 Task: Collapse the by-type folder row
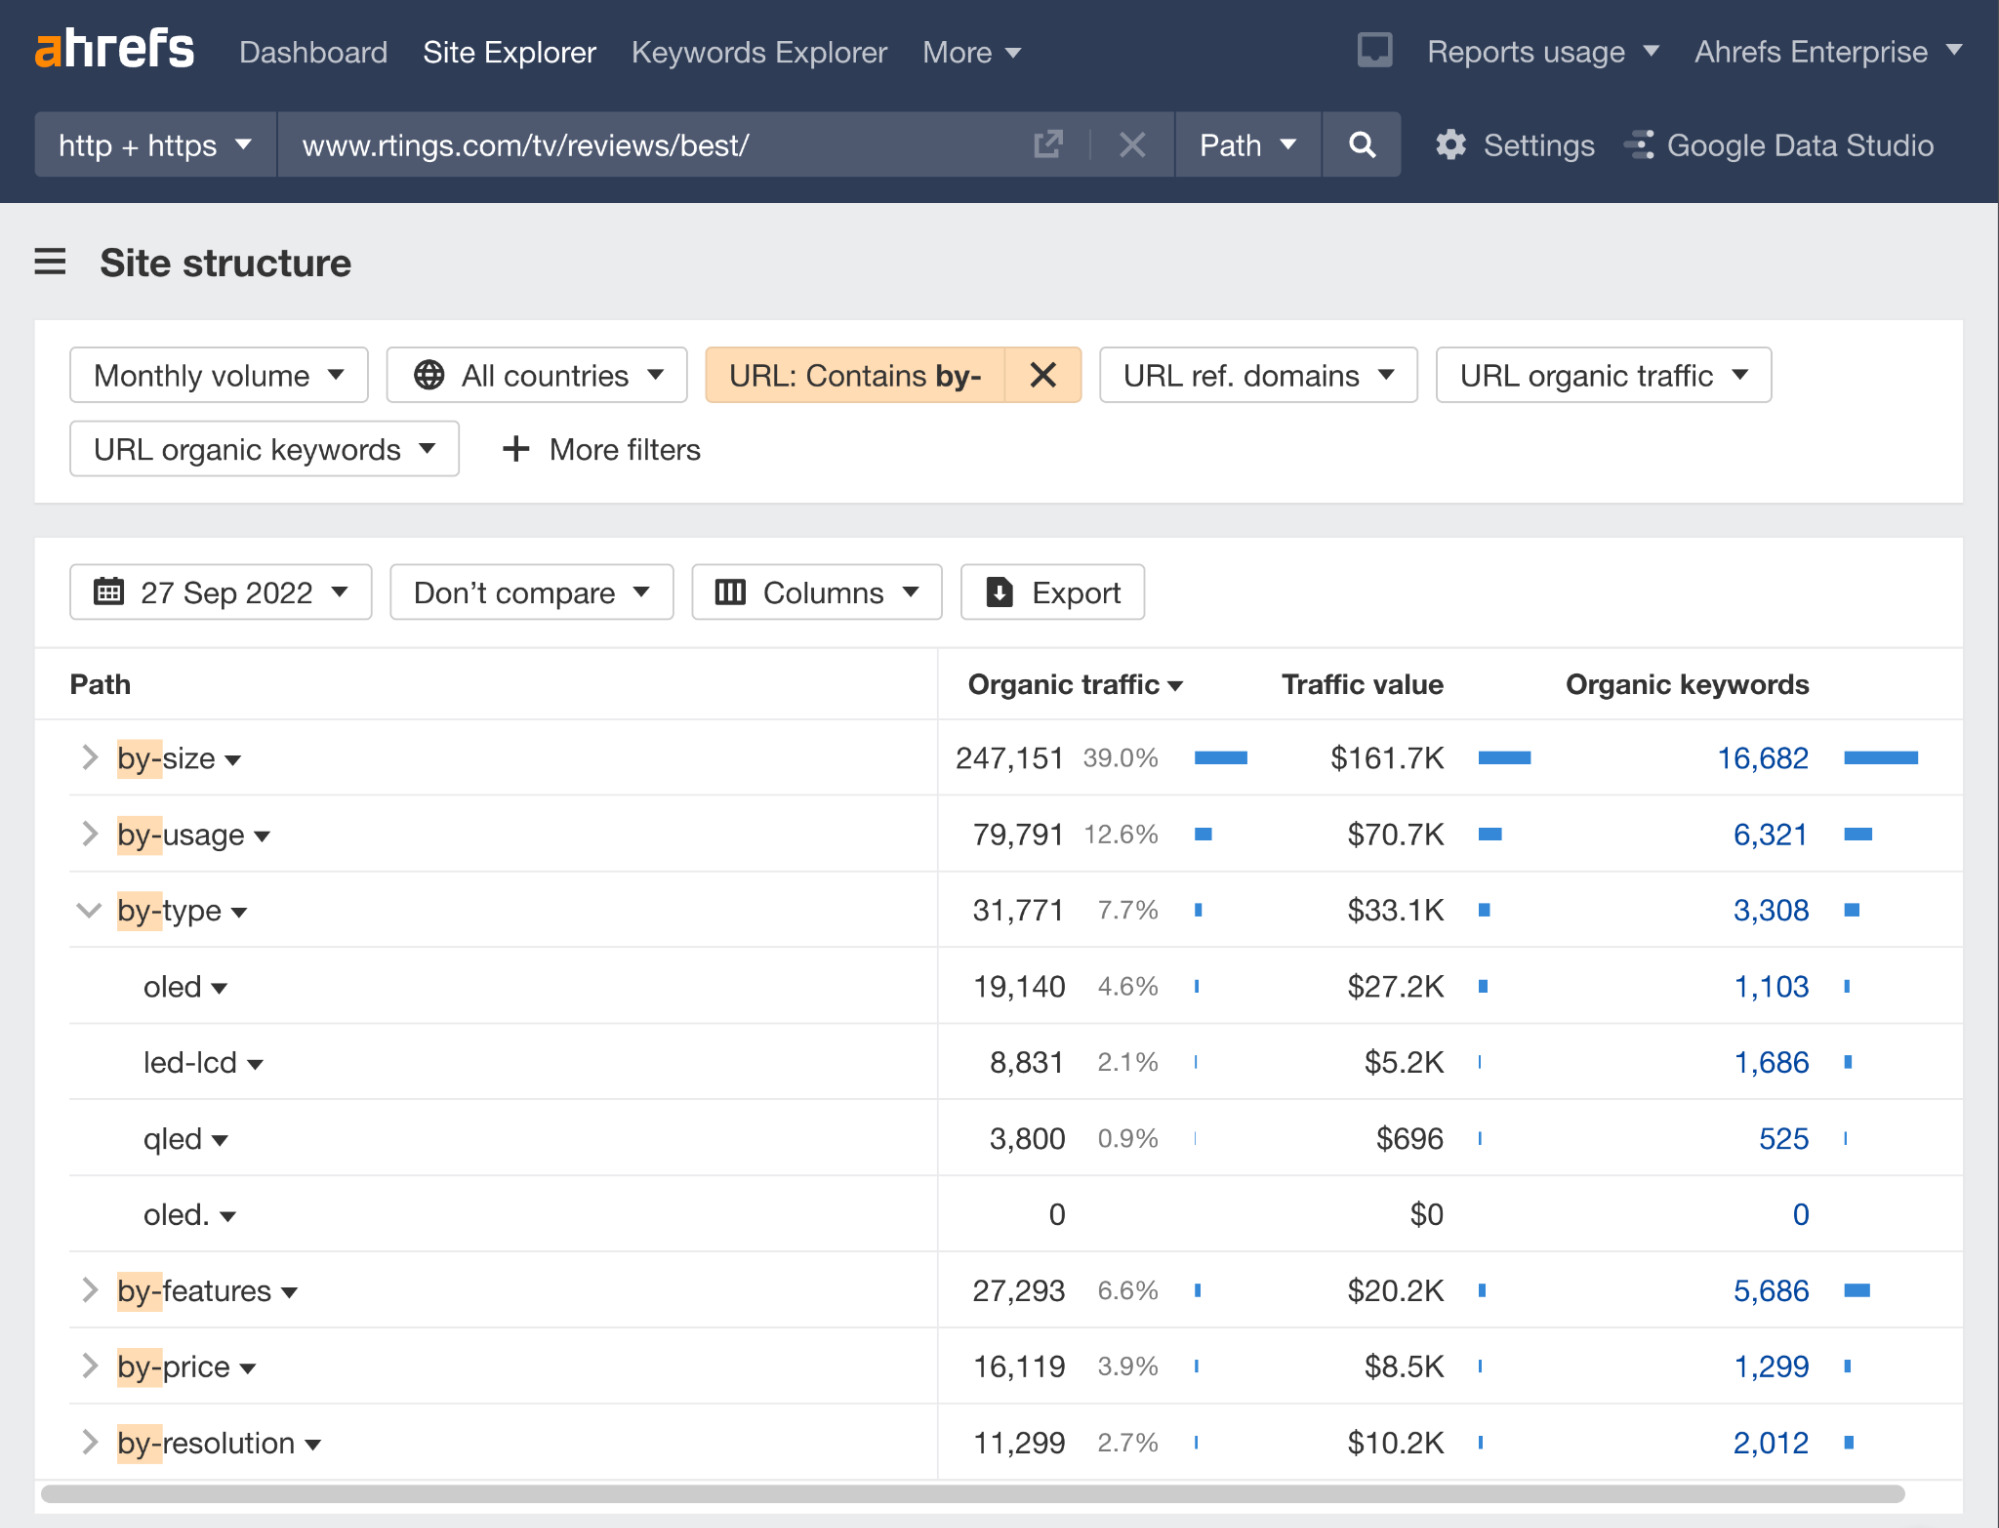[90, 910]
